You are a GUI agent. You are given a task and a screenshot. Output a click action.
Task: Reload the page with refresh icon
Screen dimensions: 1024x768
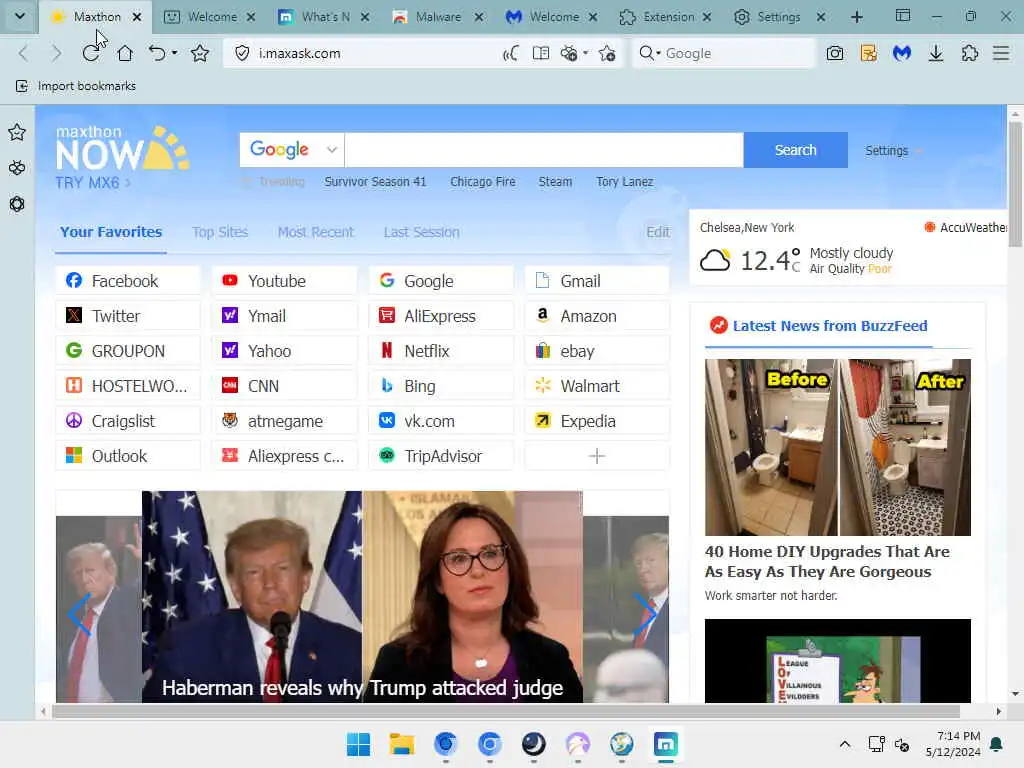[91, 54]
